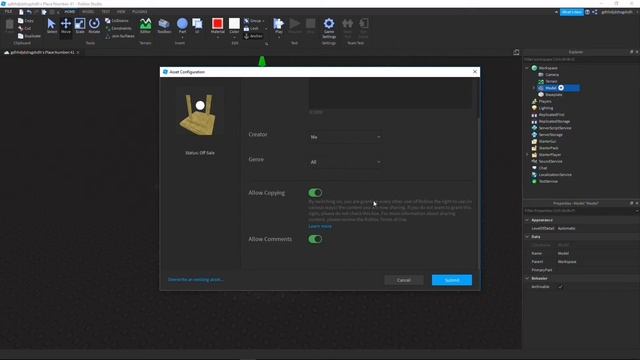Open the FILE menu
Image resolution: width=640 pixels, height=360 pixels.
coord(8,12)
